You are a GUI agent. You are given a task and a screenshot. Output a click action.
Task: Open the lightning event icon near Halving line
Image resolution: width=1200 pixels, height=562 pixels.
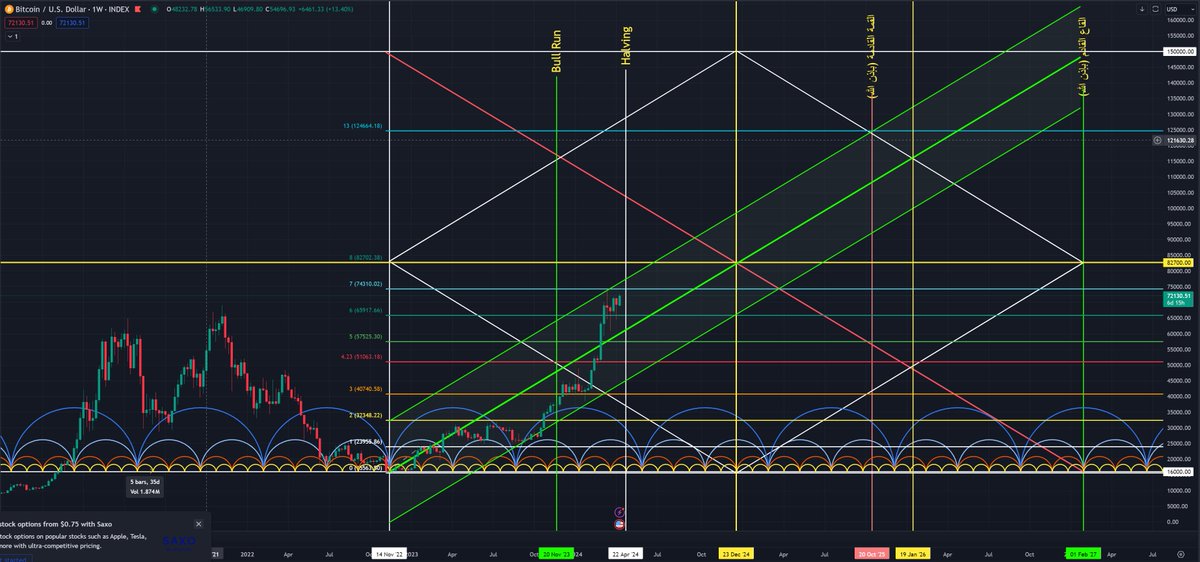620,511
